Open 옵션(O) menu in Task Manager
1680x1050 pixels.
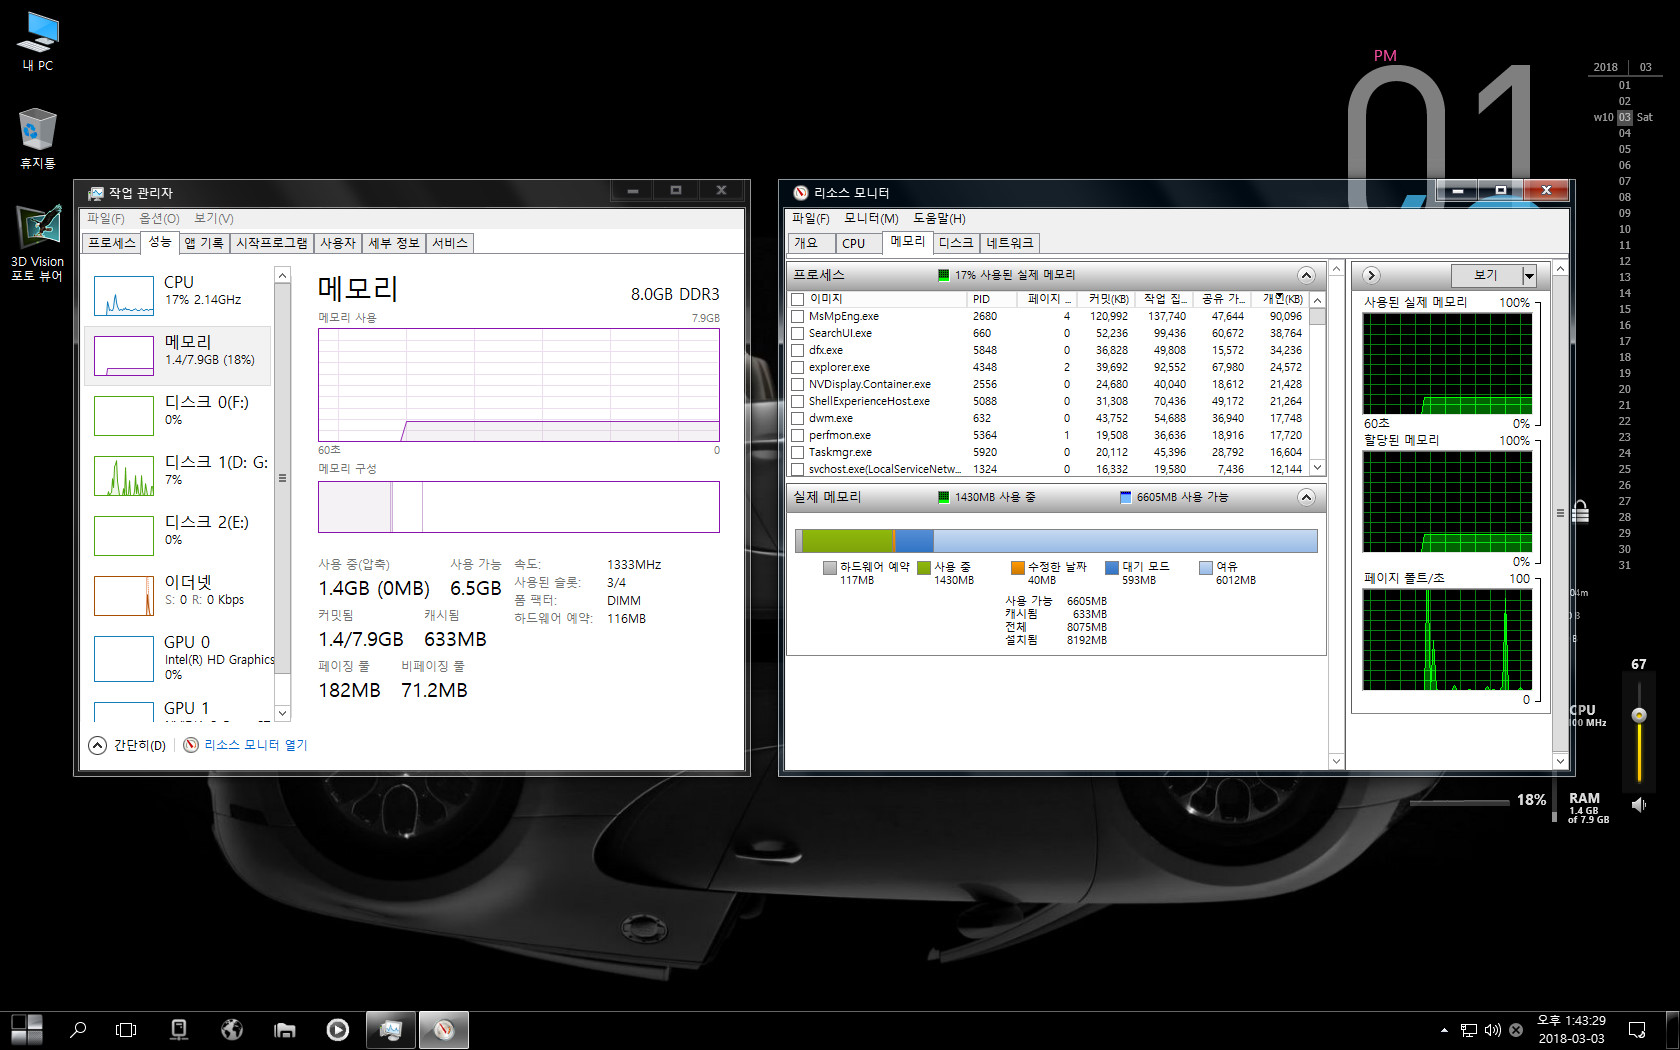159,218
